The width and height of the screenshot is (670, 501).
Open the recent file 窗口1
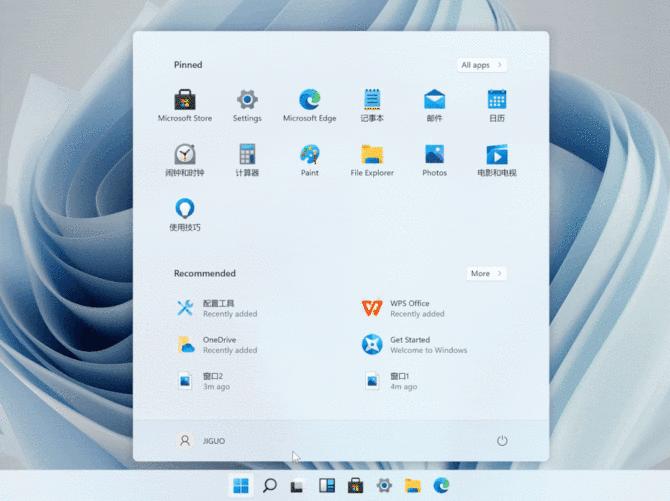click(390, 381)
